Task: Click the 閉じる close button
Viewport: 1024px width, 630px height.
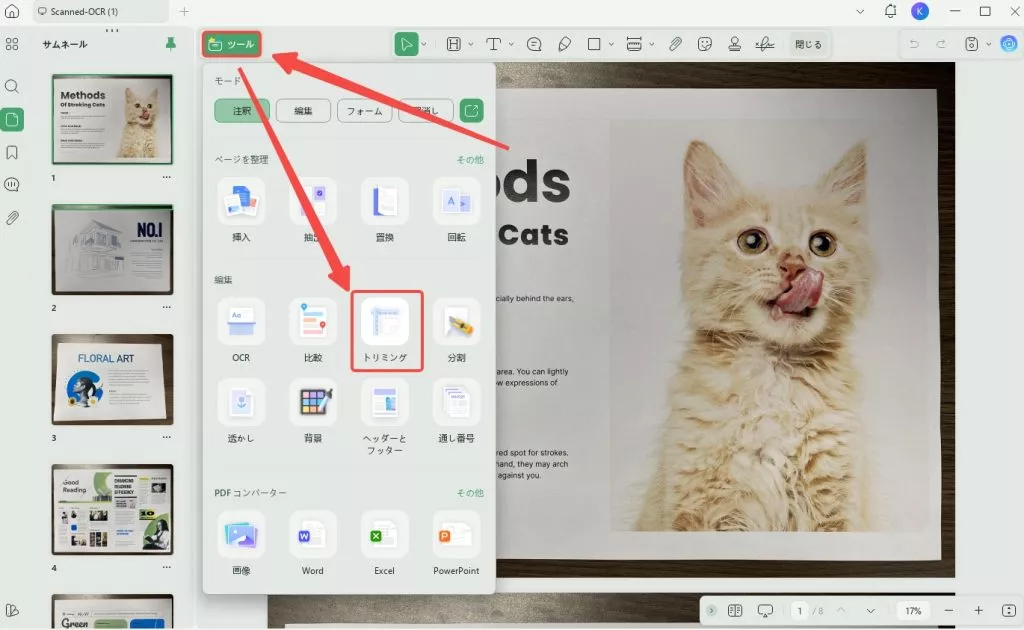Action: pyautogui.click(x=808, y=44)
